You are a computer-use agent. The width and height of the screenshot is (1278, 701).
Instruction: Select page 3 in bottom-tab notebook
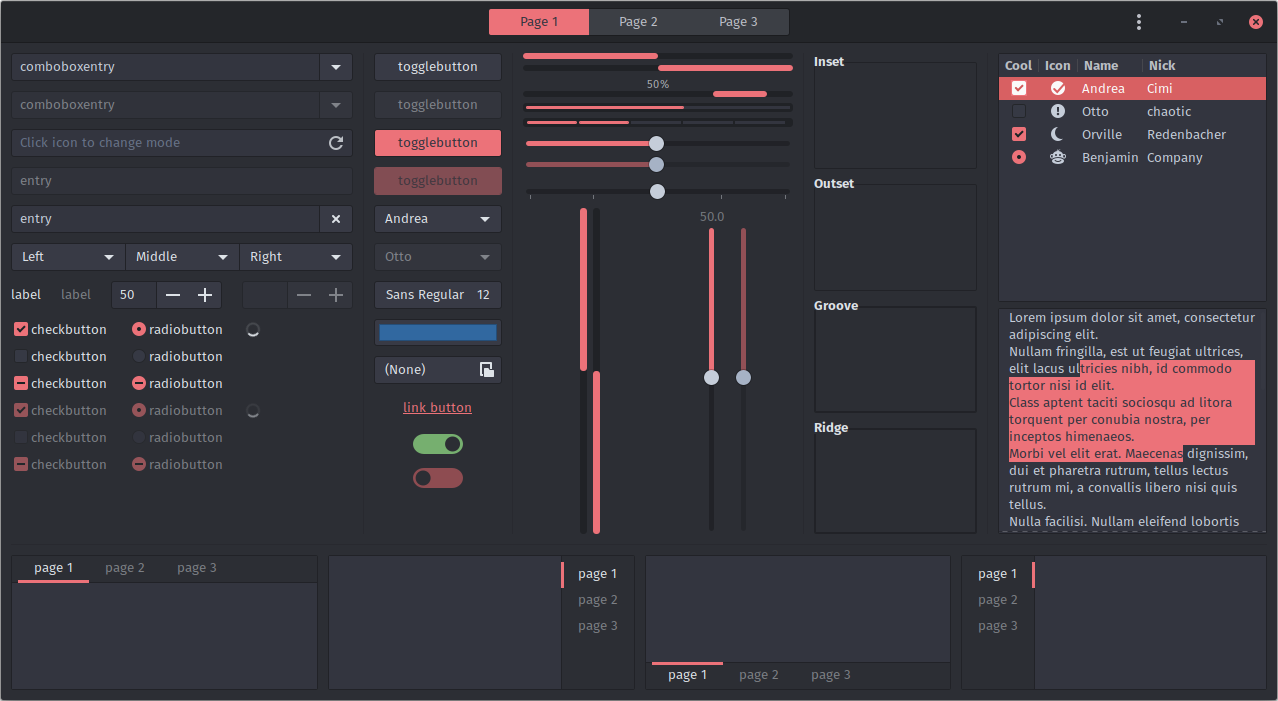coord(831,675)
